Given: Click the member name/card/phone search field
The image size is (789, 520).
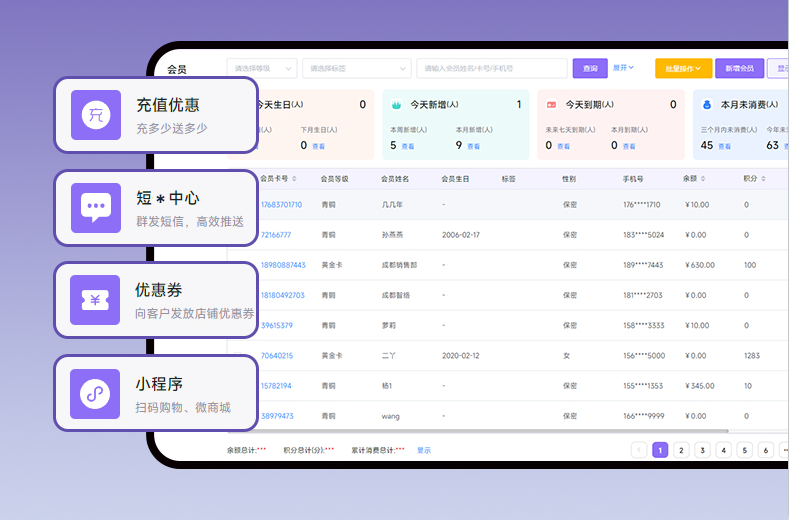Looking at the screenshot, I should point(491,68).
